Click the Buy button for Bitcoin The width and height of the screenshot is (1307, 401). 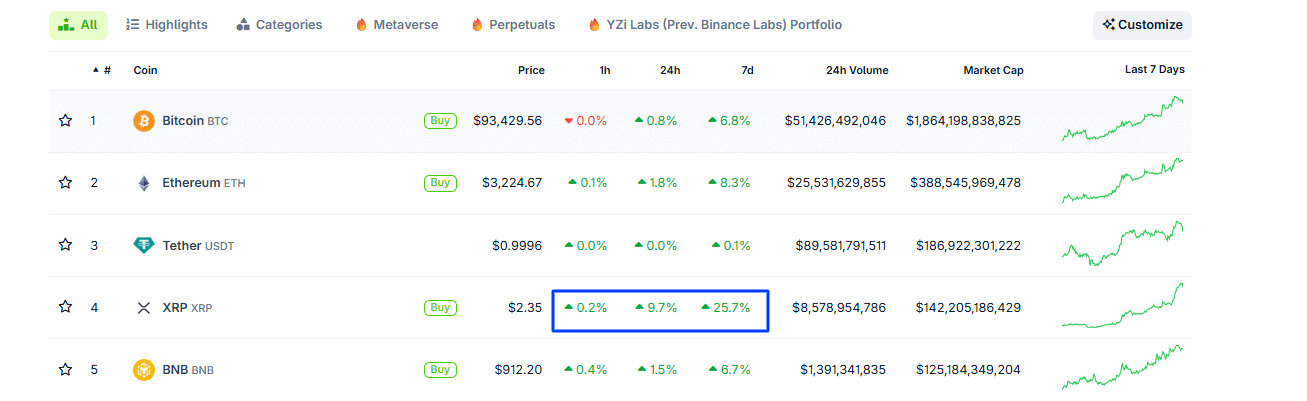[x=440, y=121]
